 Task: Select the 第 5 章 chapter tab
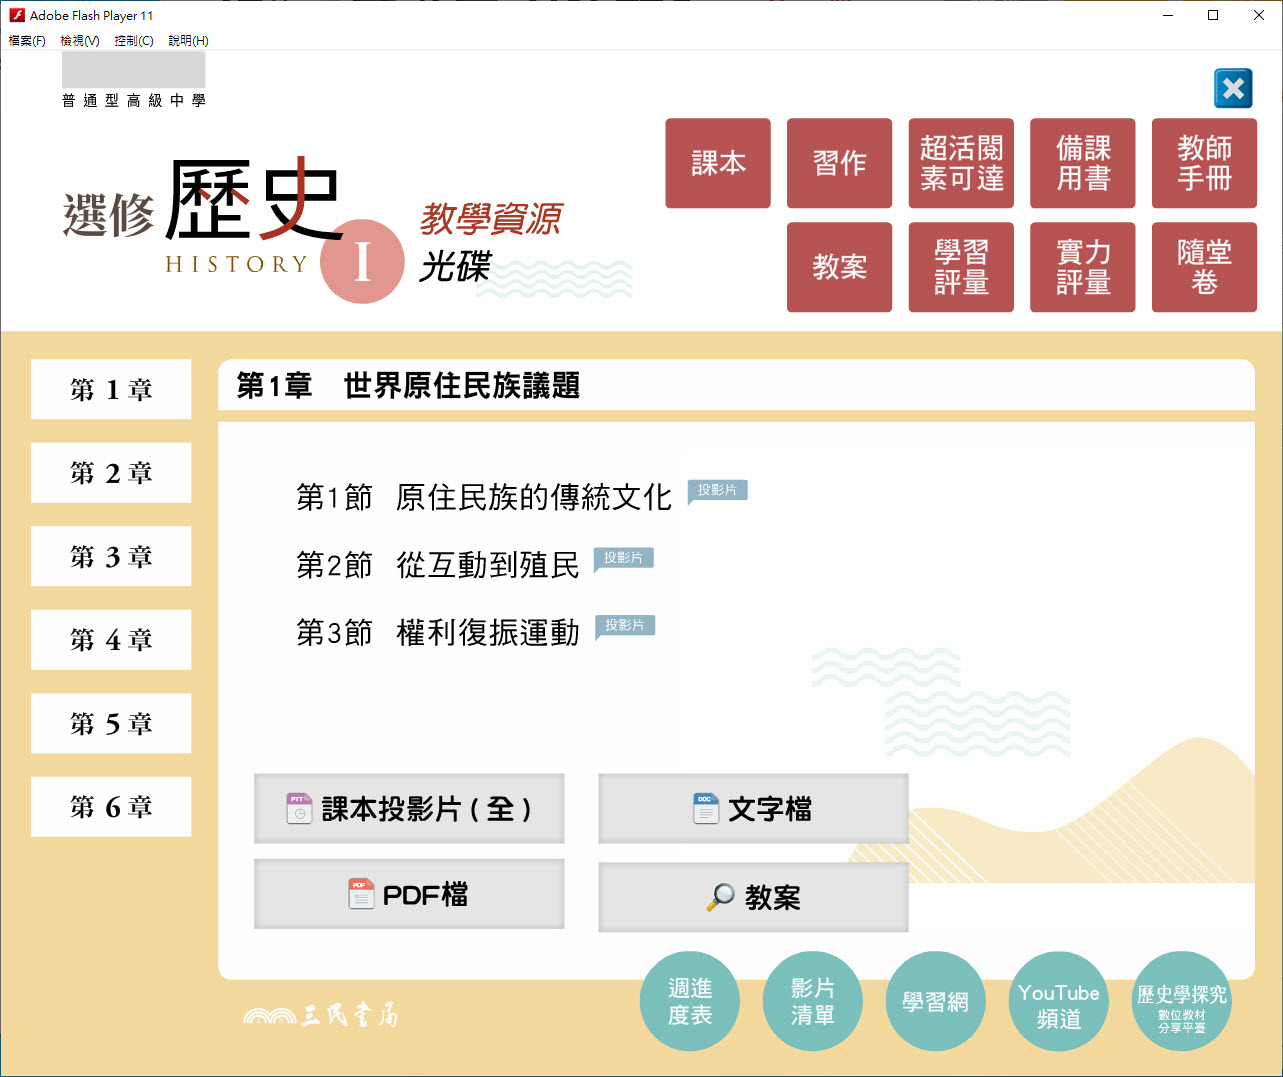point(111,723)
